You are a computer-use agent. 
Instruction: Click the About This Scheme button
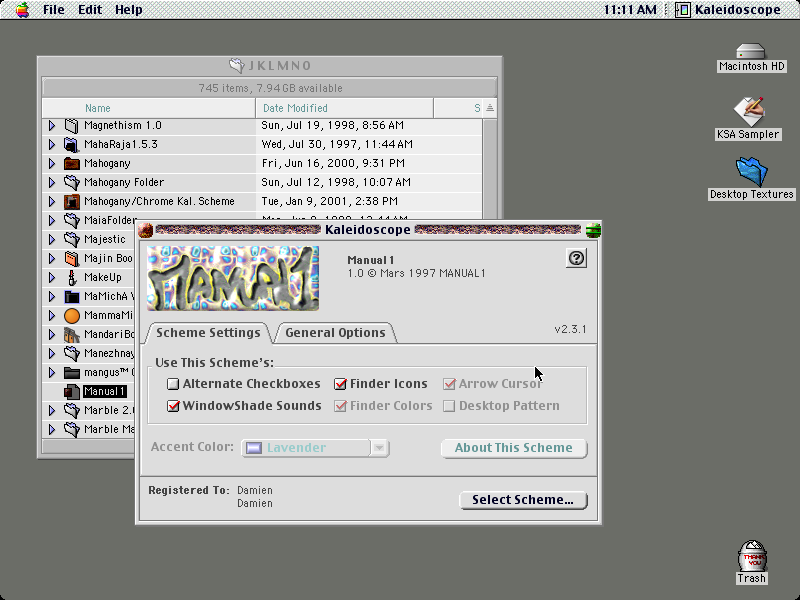(514, 448)
